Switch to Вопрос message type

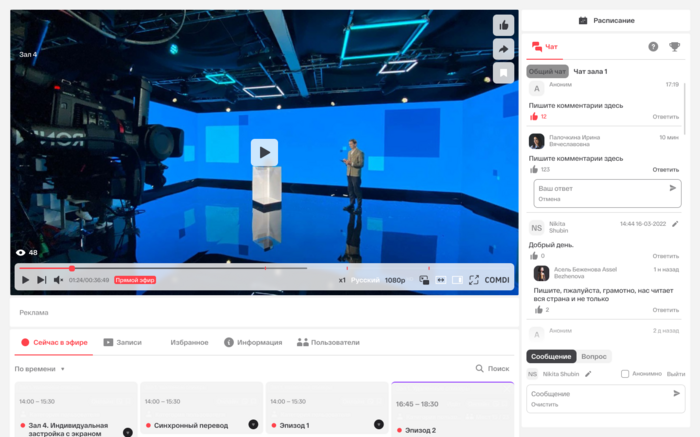click(x=594, y=356)
